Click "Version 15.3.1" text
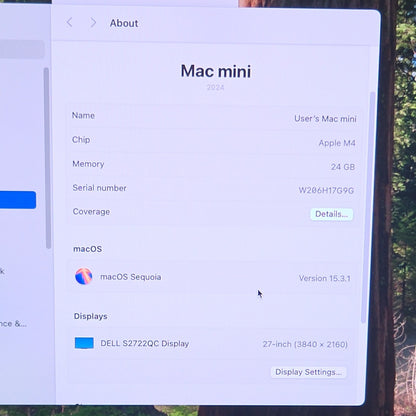This screenshot has width=416, height=416. coord(324,278)
